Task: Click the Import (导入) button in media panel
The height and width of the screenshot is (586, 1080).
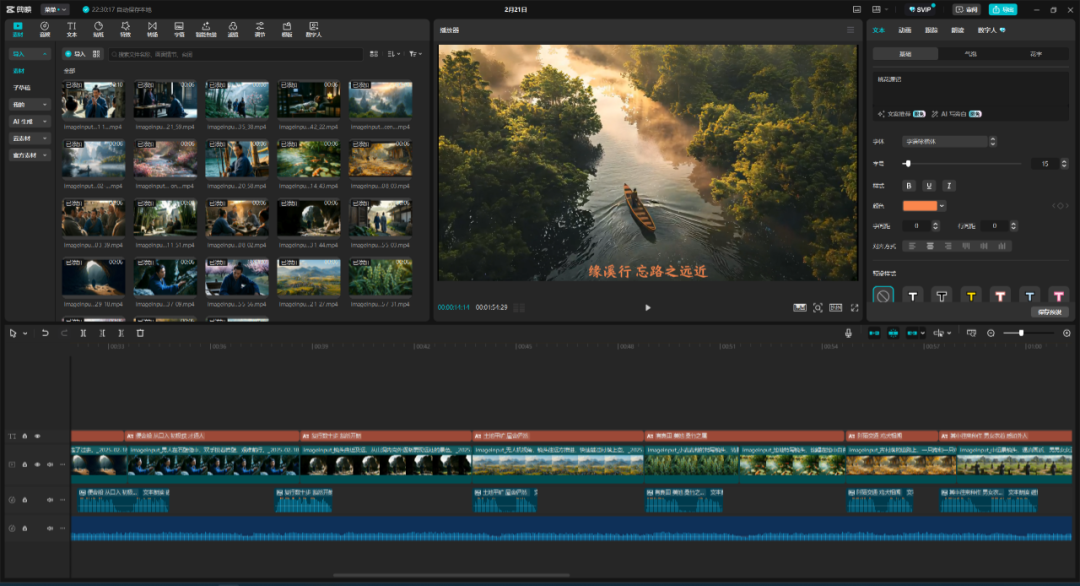Action: coord(75,54)
